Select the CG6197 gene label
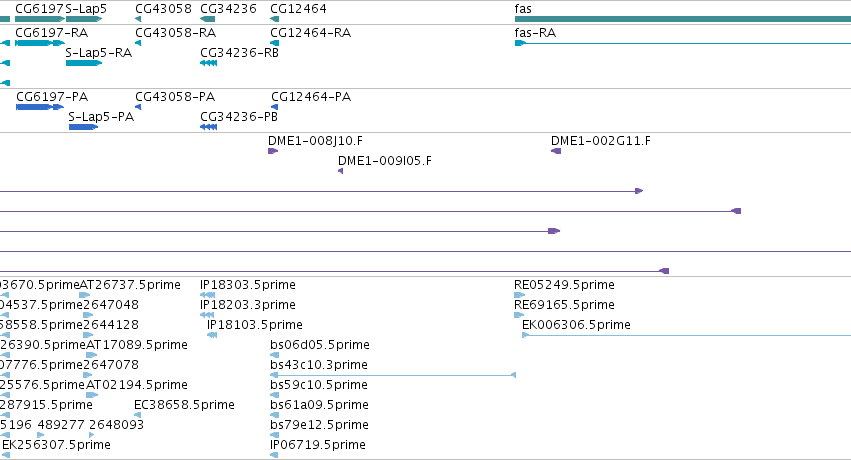Viewport: 851px width, 460px height. [40, 9]
